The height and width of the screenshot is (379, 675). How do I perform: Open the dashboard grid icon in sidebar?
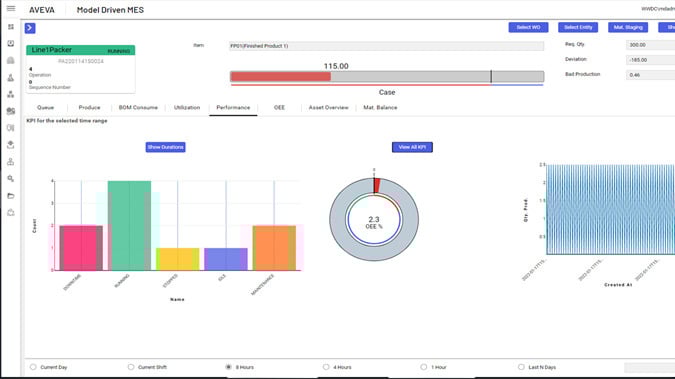[11, 27]
